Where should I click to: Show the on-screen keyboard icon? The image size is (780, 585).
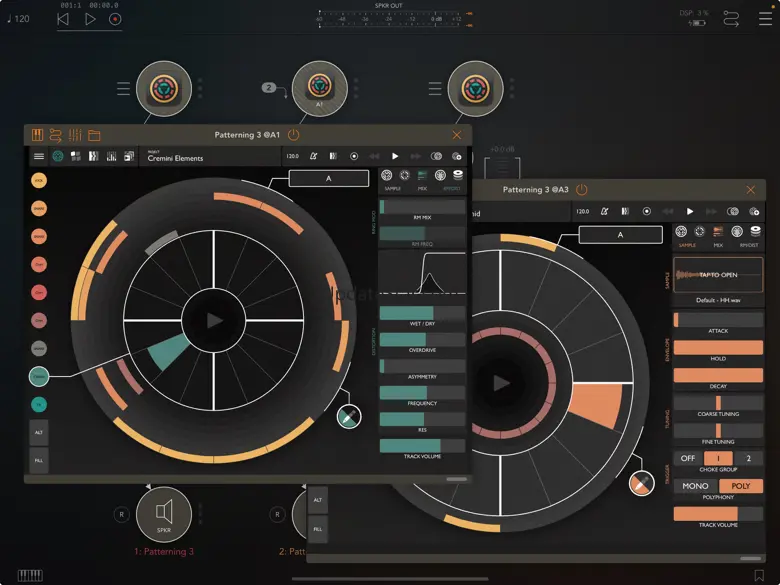pyautogui.click(x=30, y=575)
